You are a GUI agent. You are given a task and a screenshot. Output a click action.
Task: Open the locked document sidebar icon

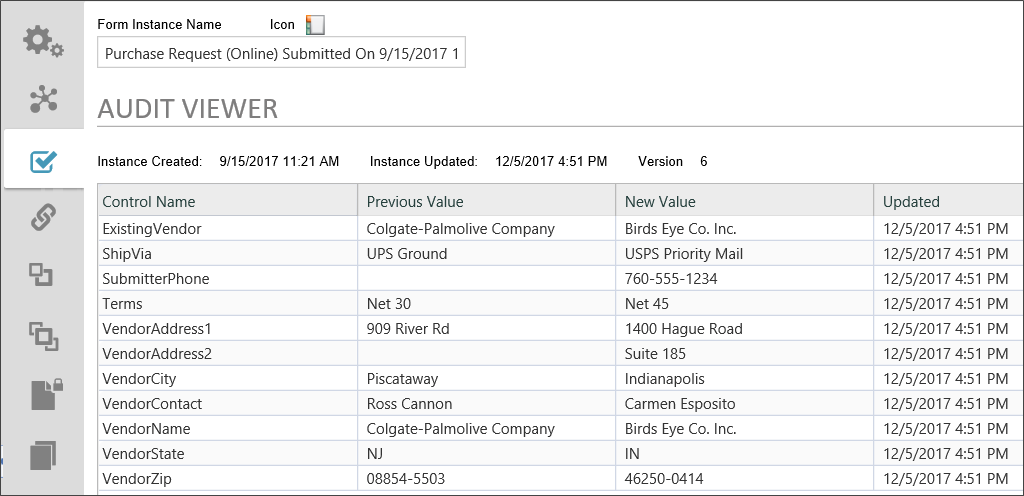click(46, 394)
